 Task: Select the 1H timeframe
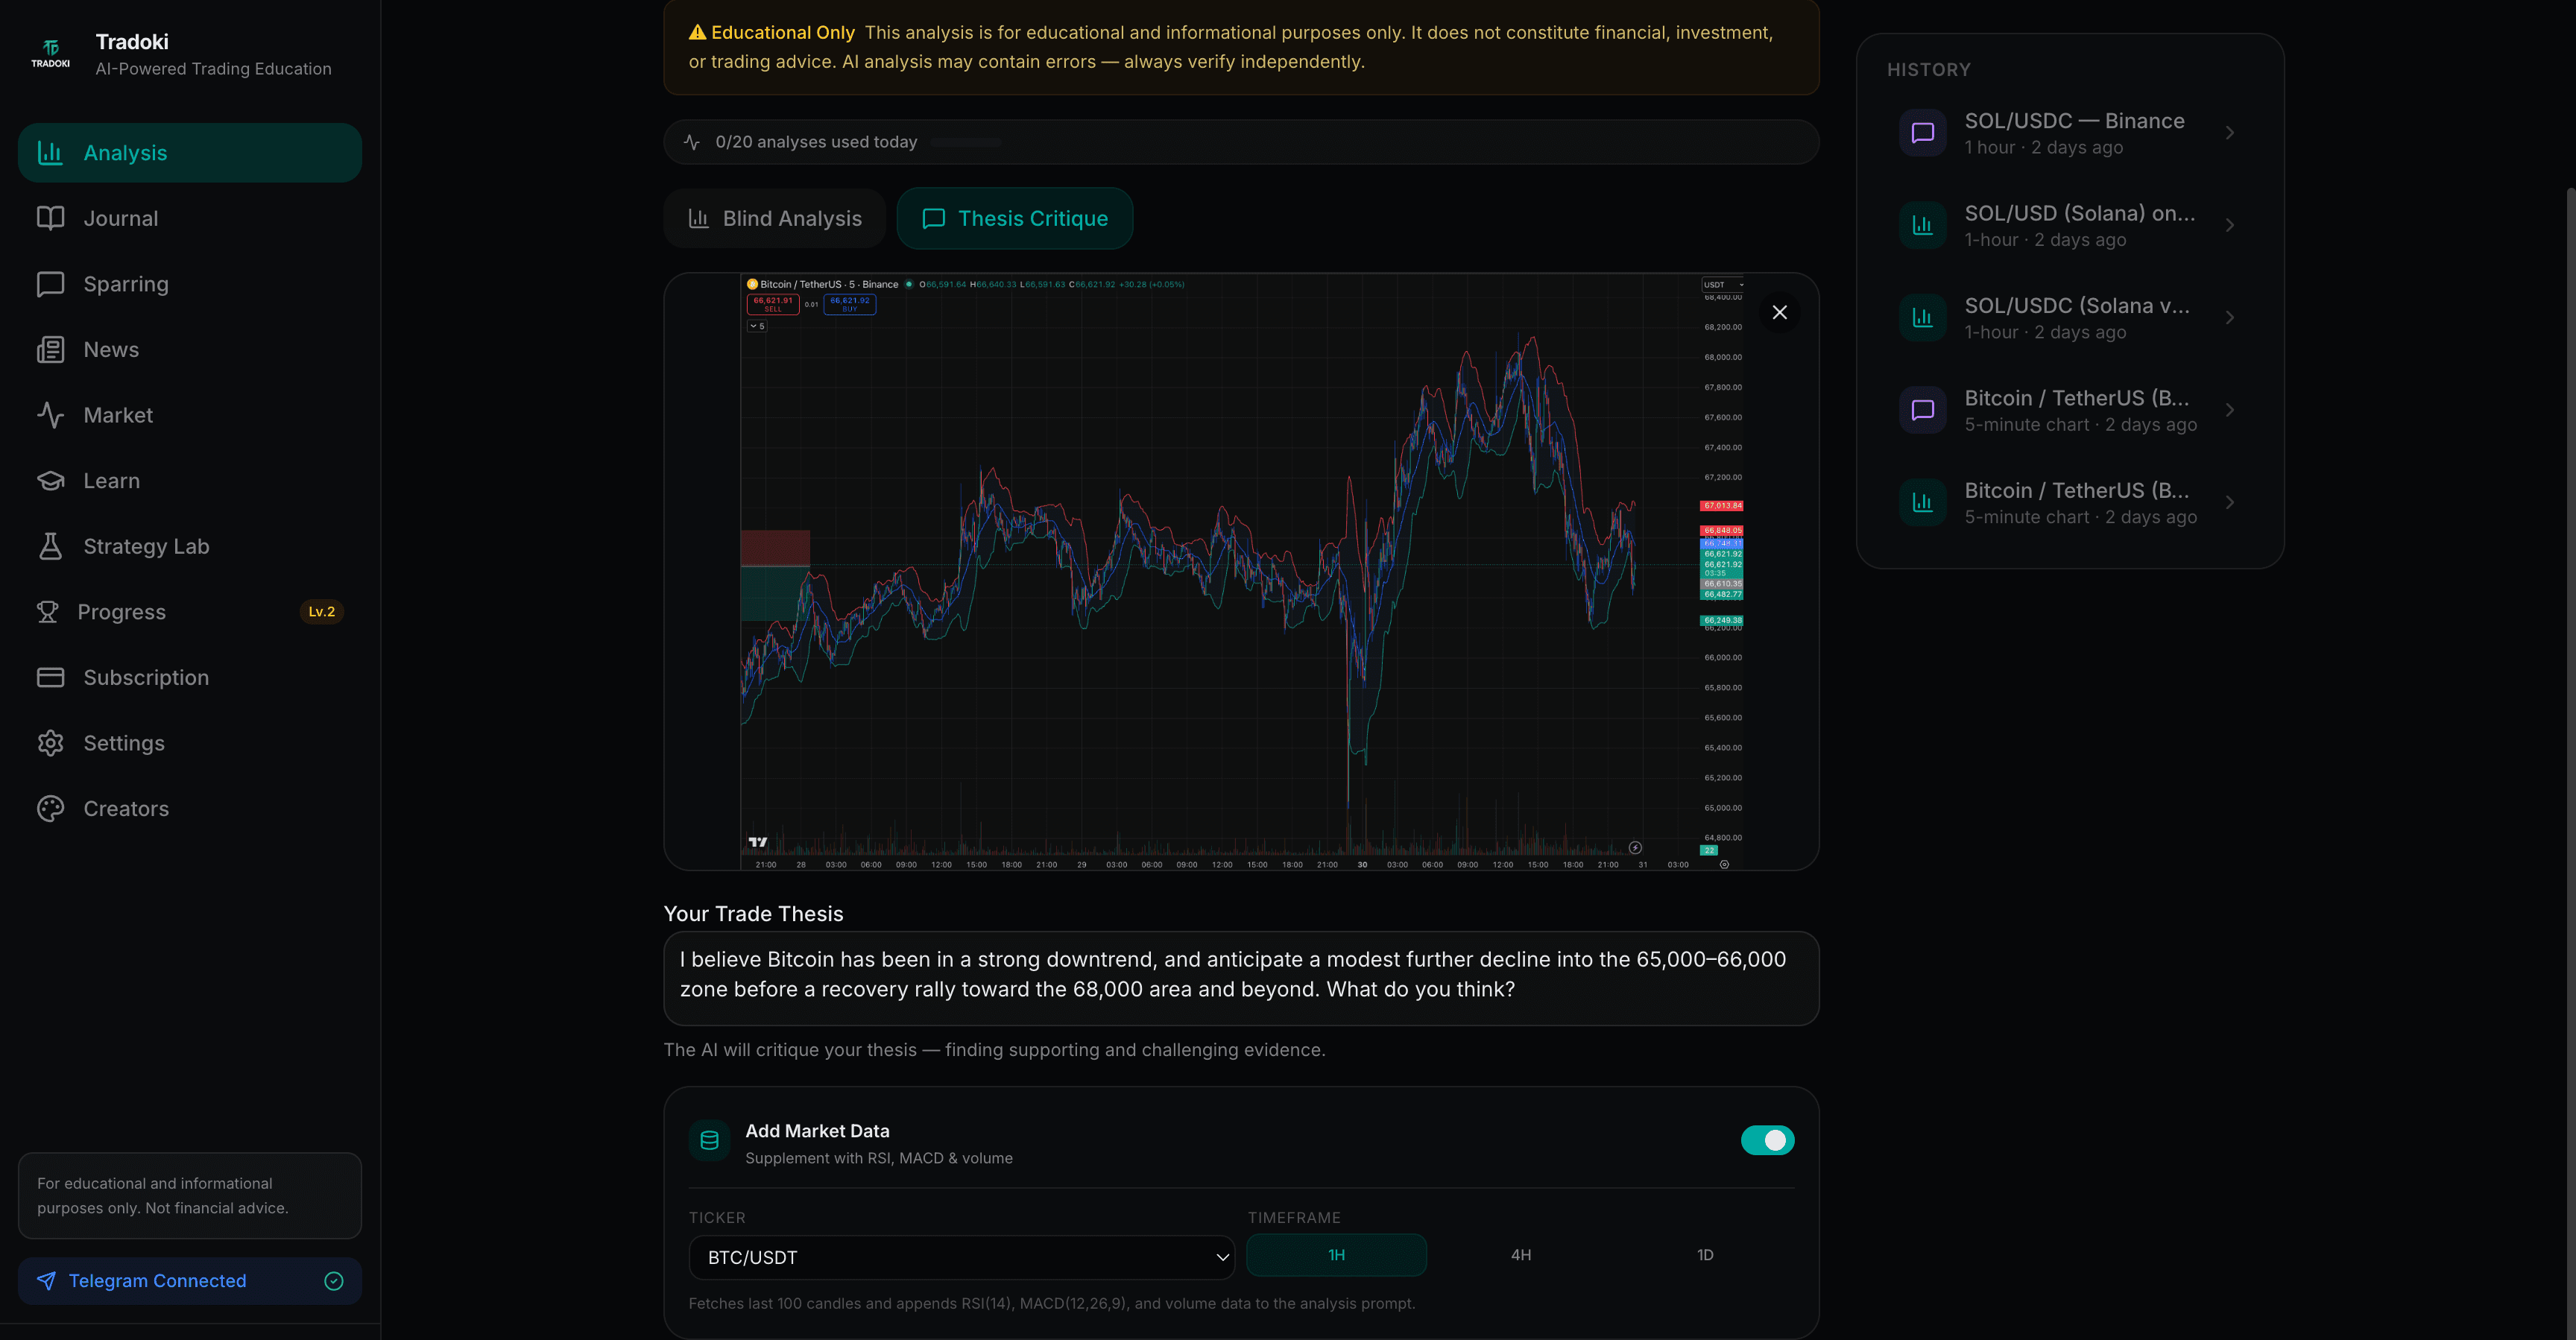point(1336,1255)
